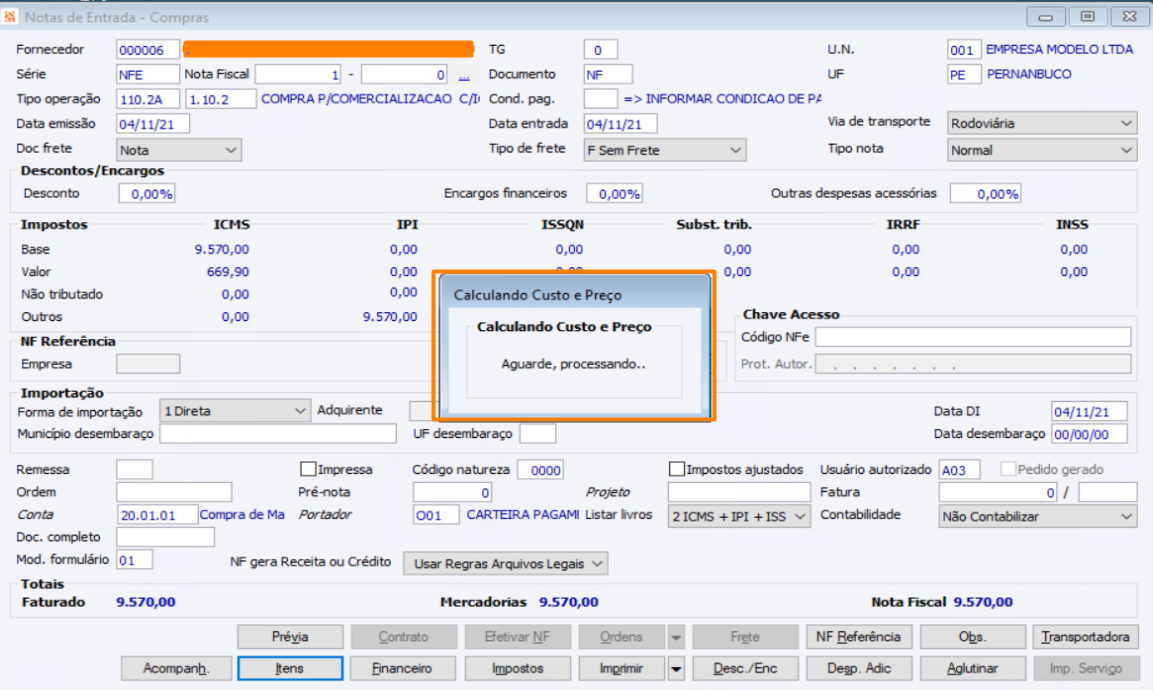Screen dimensions: 1153x690
Task: Toggle the Pedido gerado checkbox
Action: (1008, 469)
